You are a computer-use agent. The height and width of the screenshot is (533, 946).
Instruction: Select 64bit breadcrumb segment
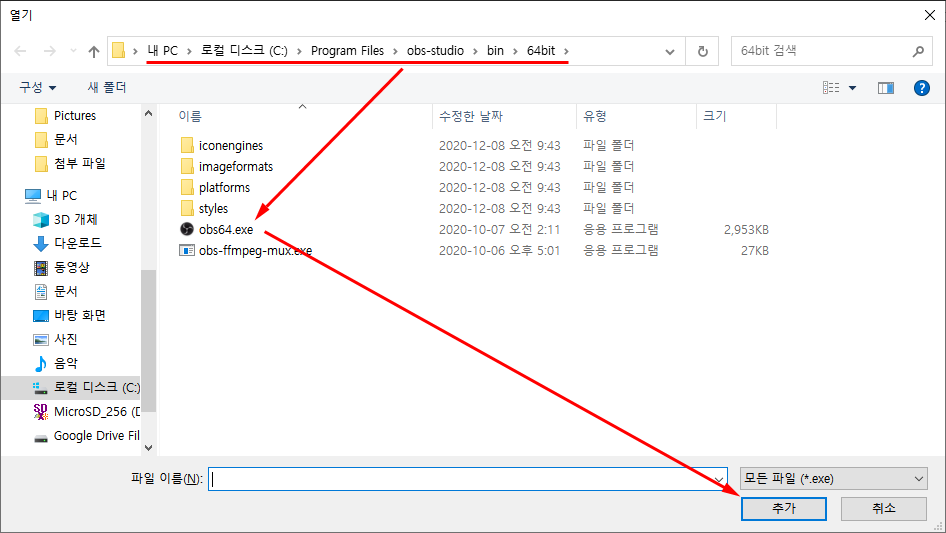541,51
